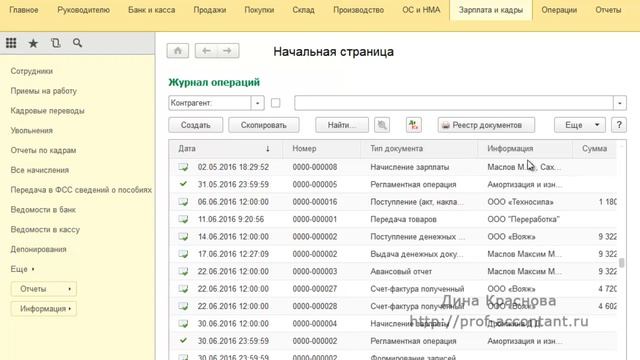The image size is (640, 360).
Task: Click checkmark icon for 30.06.2016 Регламентная операция
Action: click(x=184, y=340)
